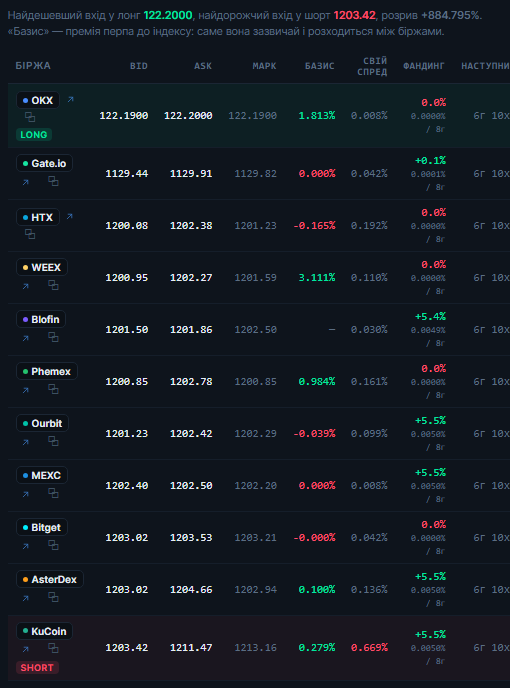Screen dimensions: 510x688
Task: Click the copy icon under HTX
Action: point(30,234)
